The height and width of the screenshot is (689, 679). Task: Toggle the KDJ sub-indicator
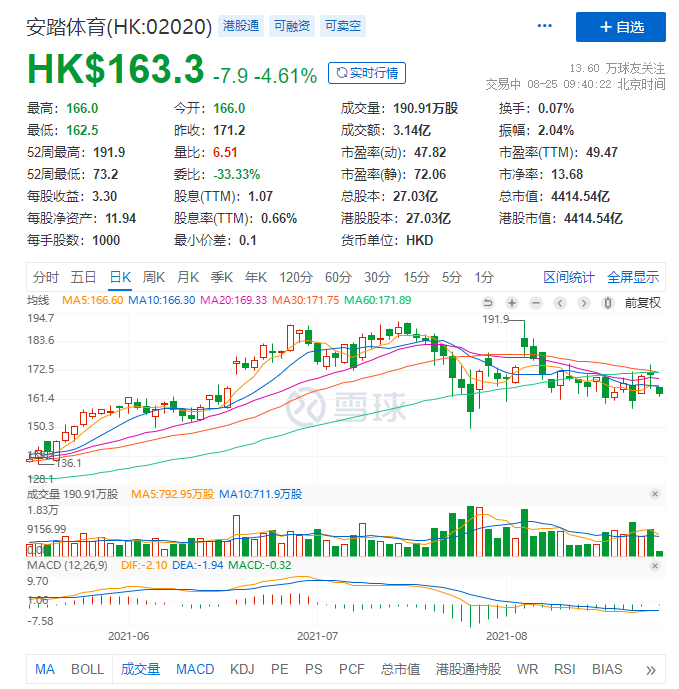tap(242, 669)
